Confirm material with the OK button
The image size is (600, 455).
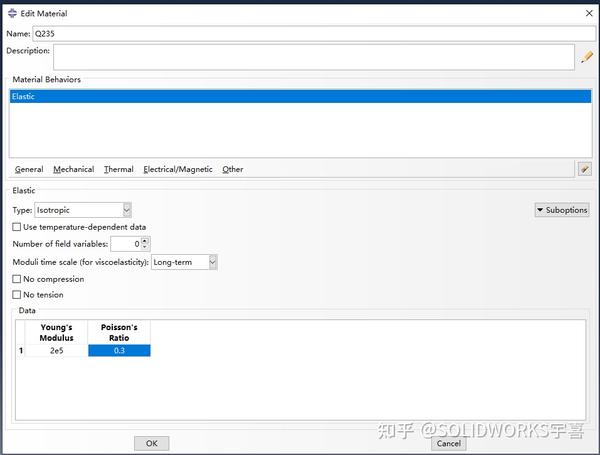pos(152,443)
